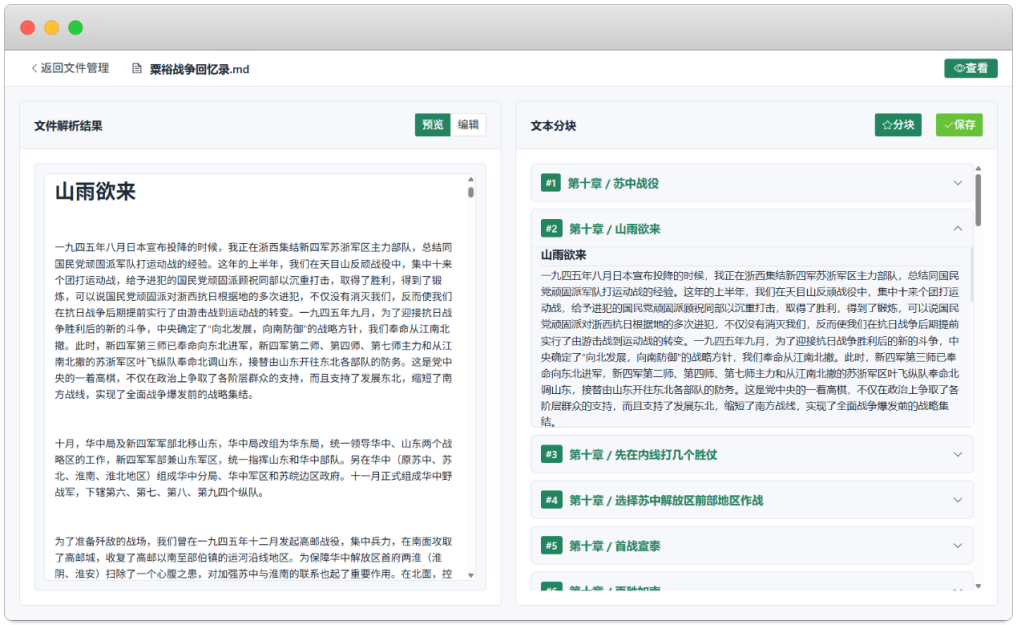Click the green 保存 button
Image resolution: width=1017 pixels, height=625 pixels.
[959, 125]
